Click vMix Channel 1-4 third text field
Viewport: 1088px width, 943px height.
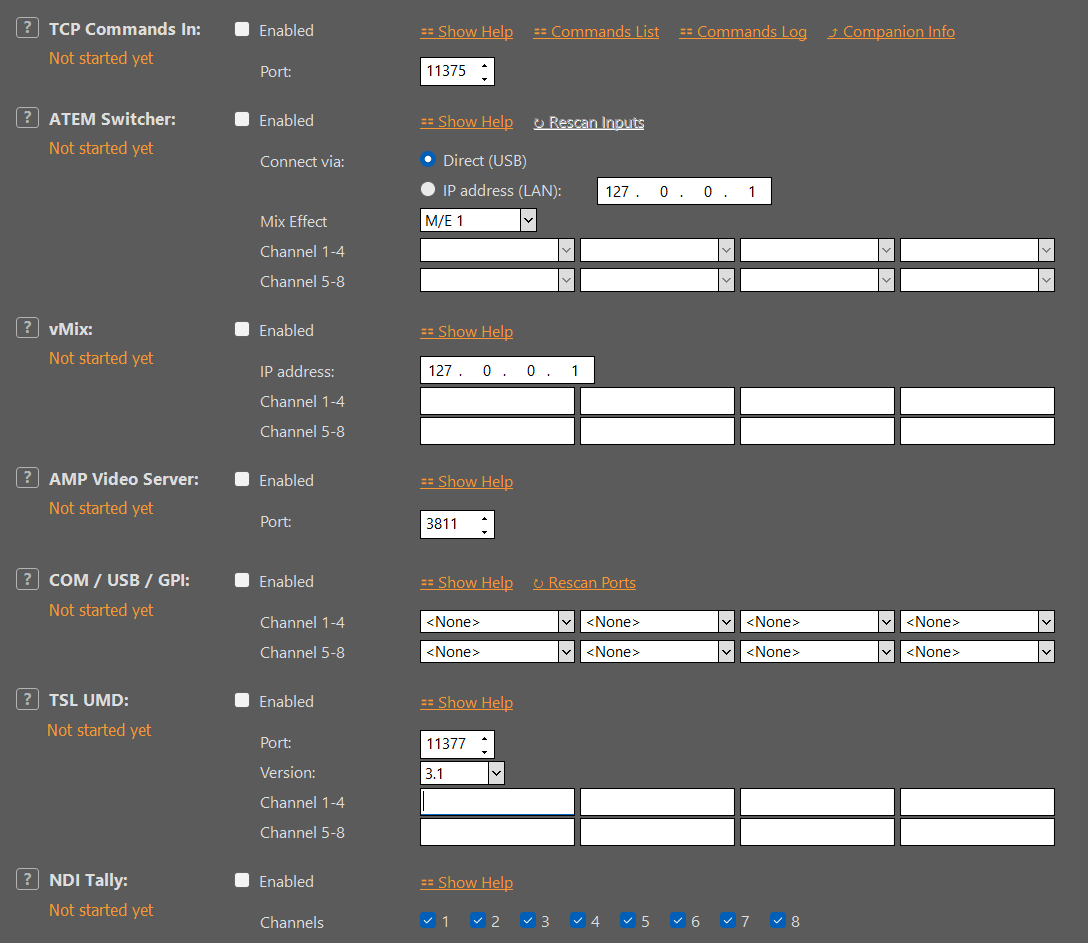[817, 401]
